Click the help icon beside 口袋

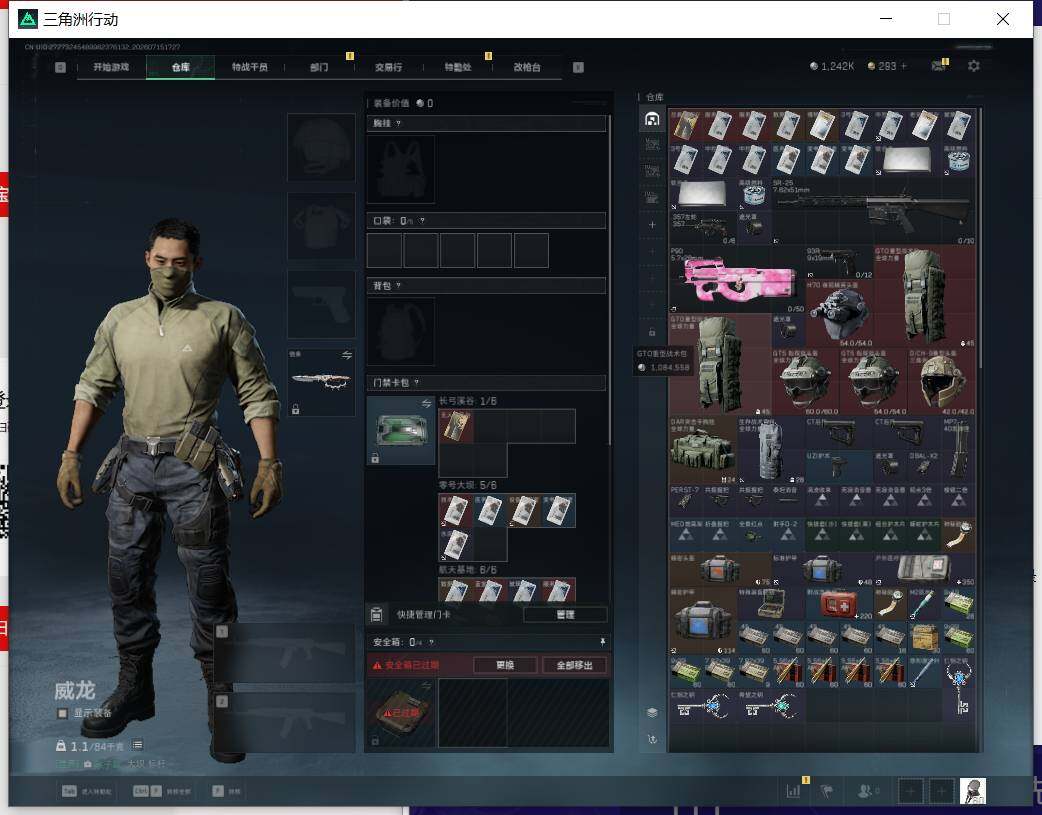(422, 221)
